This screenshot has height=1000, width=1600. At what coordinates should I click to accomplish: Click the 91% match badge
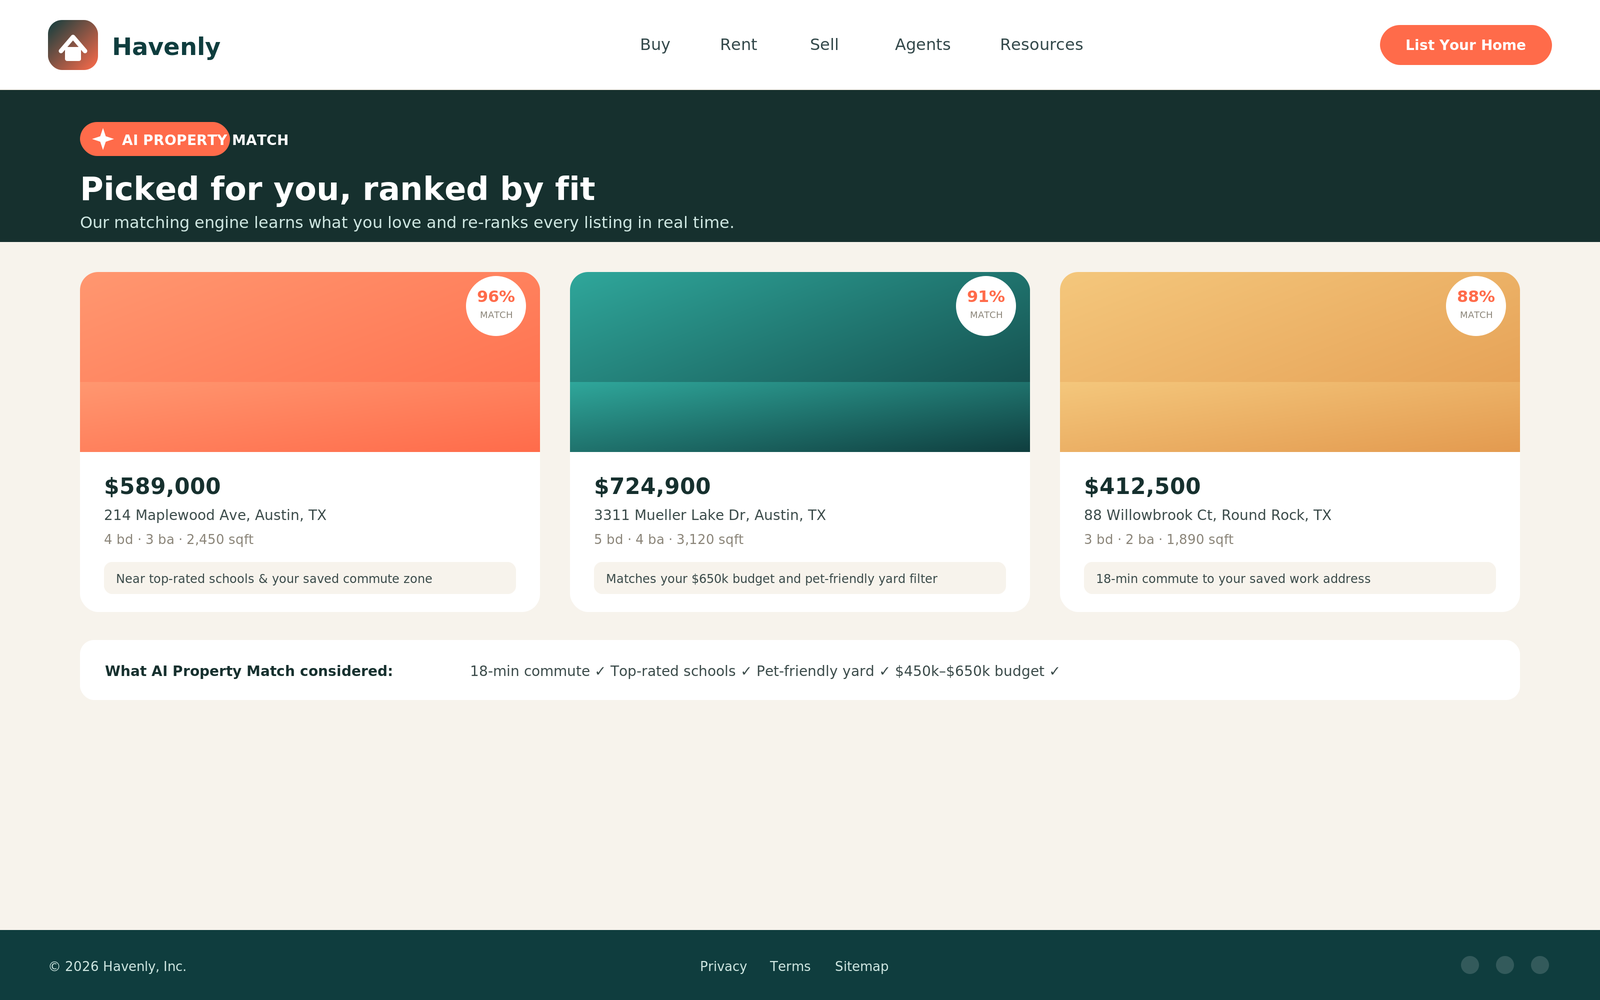[986, 306]
